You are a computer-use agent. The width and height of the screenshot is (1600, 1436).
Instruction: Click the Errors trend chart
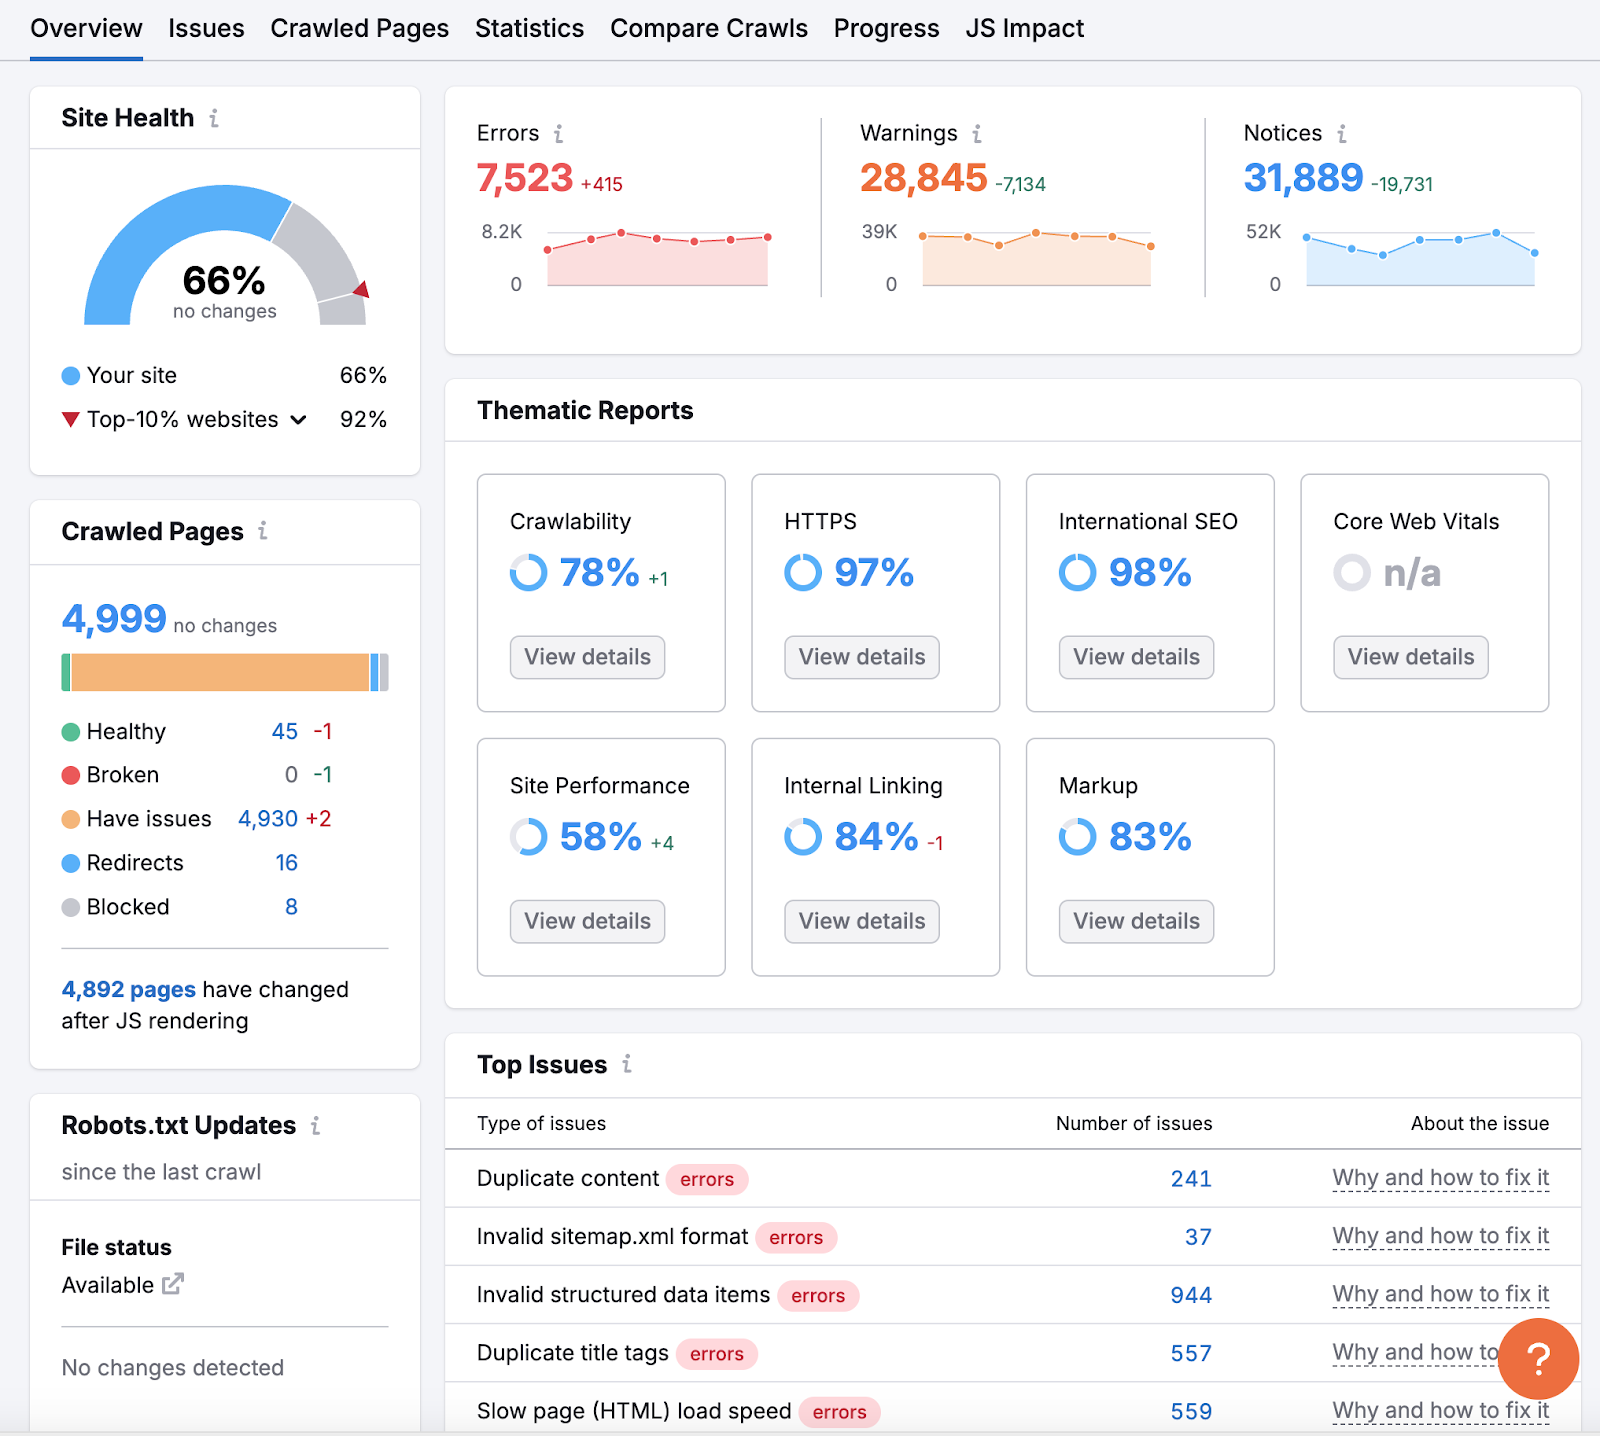click(657, 259)
